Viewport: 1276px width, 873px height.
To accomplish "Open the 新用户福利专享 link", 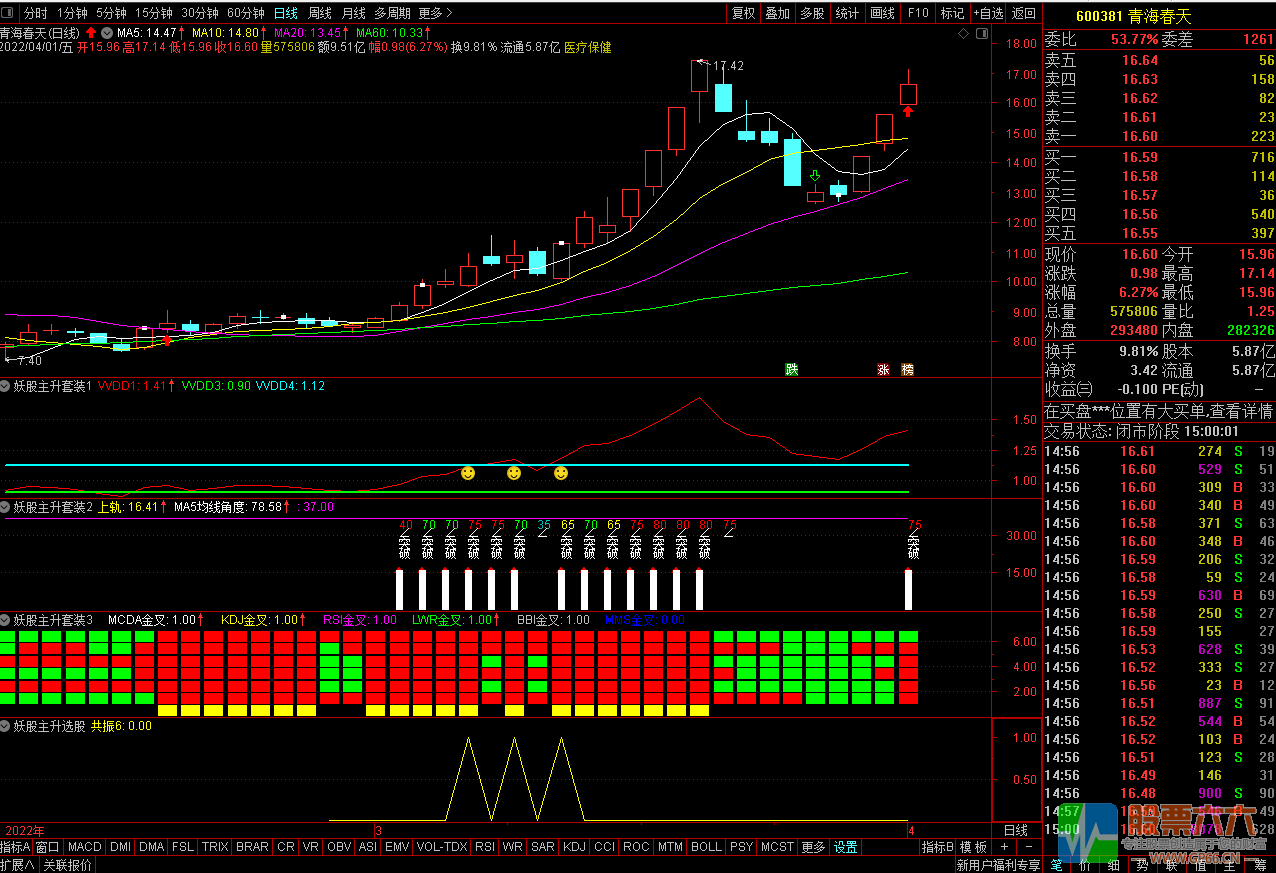I will coord(998,865).
